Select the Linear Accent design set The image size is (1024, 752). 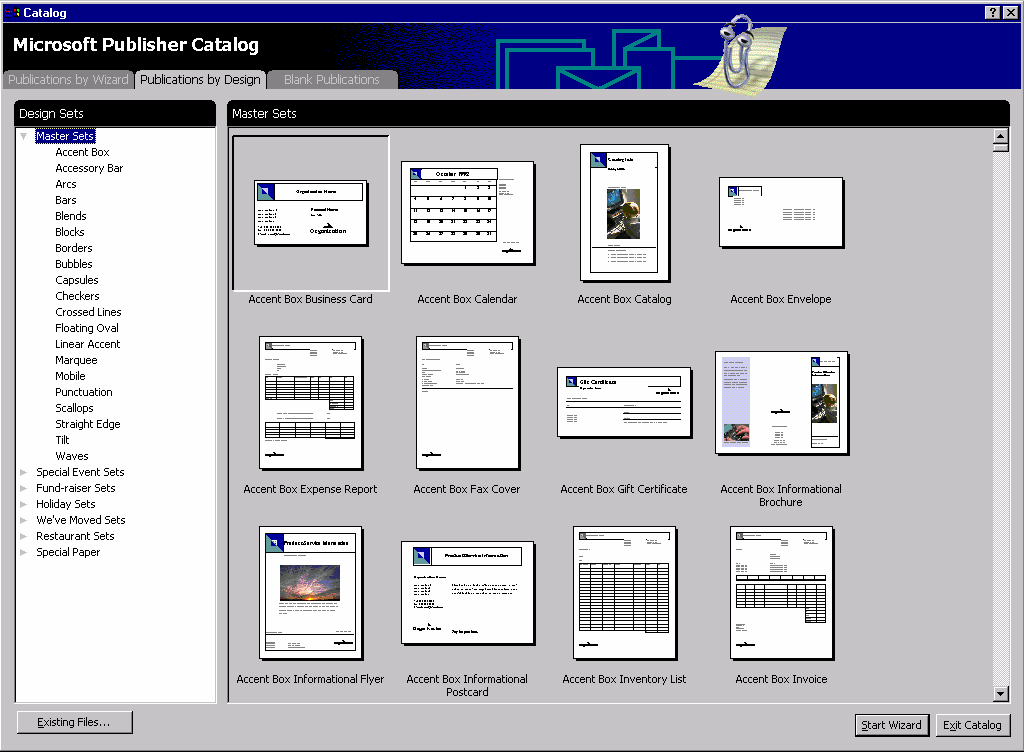coord(88,344)
